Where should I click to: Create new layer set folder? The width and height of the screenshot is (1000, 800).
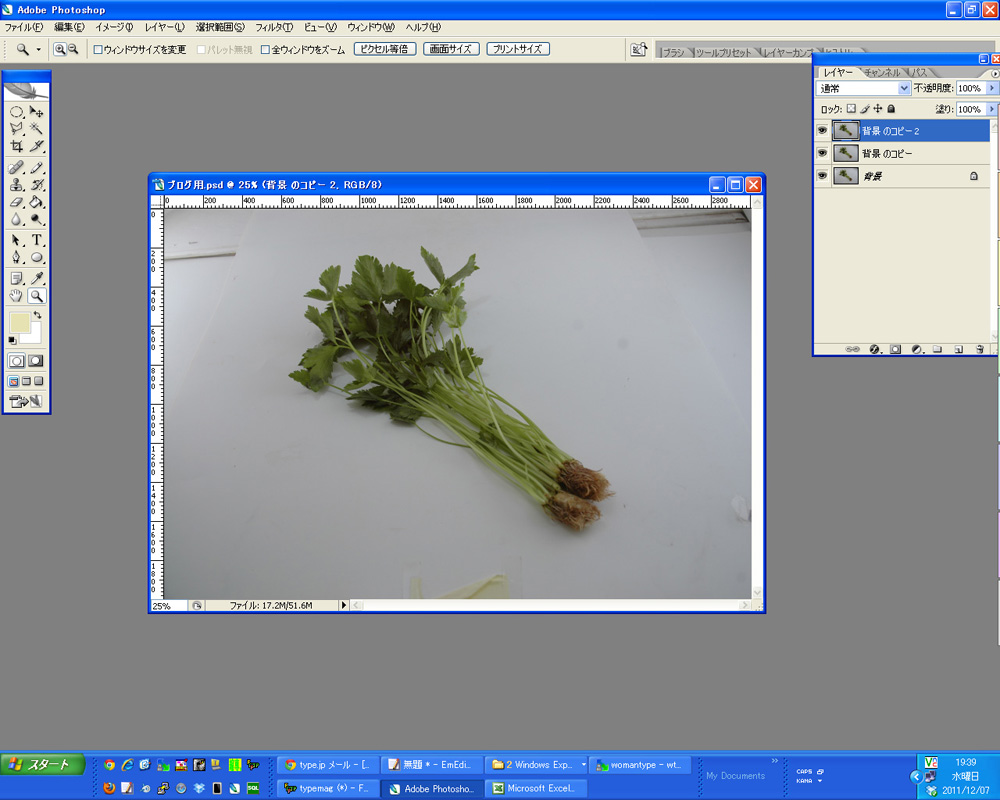938,349
